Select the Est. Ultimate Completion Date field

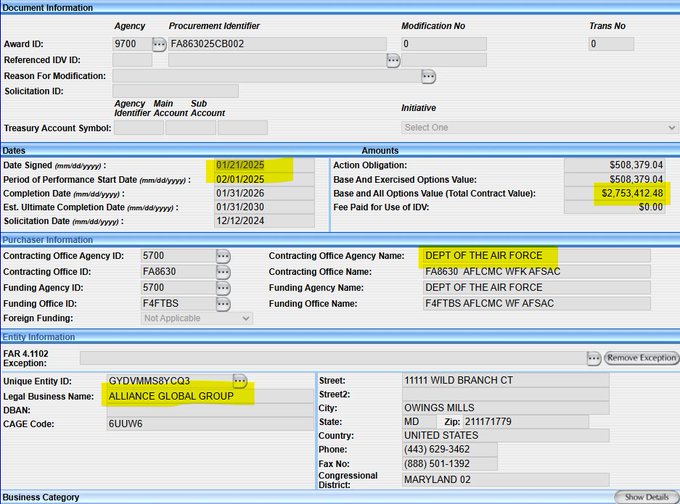pyautogui.click(x=263, y=207)
